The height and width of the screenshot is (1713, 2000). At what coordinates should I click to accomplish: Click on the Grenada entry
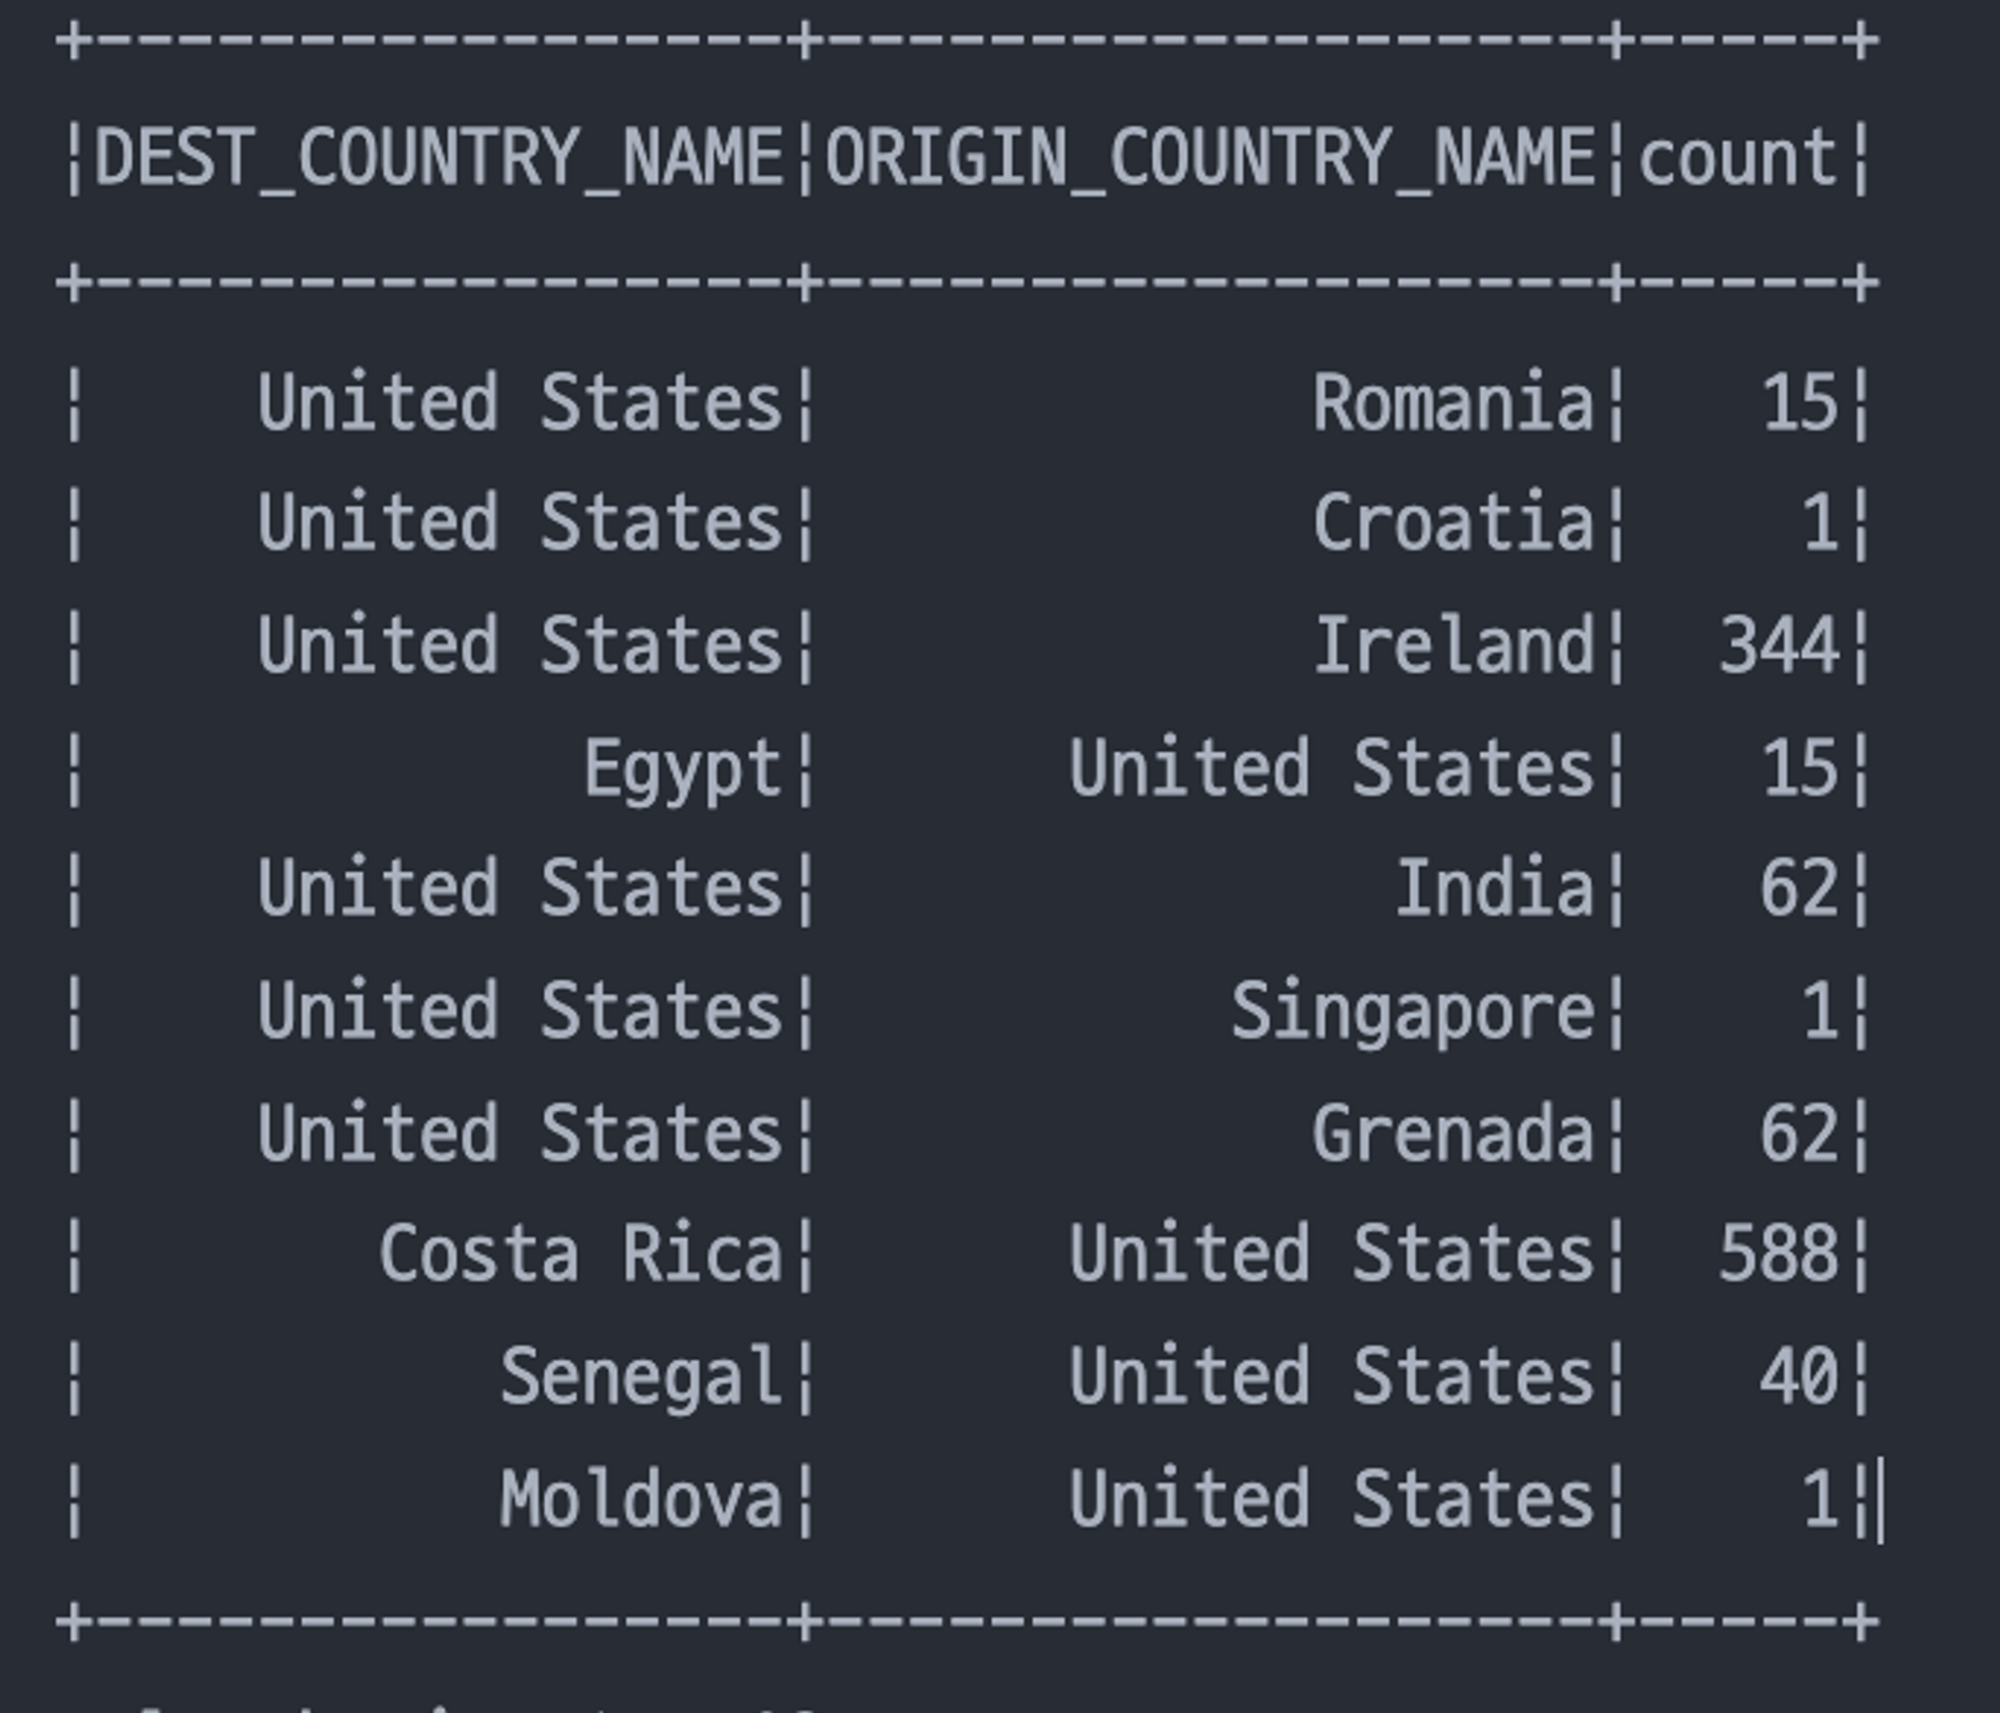click(x=1452, y=1134)
